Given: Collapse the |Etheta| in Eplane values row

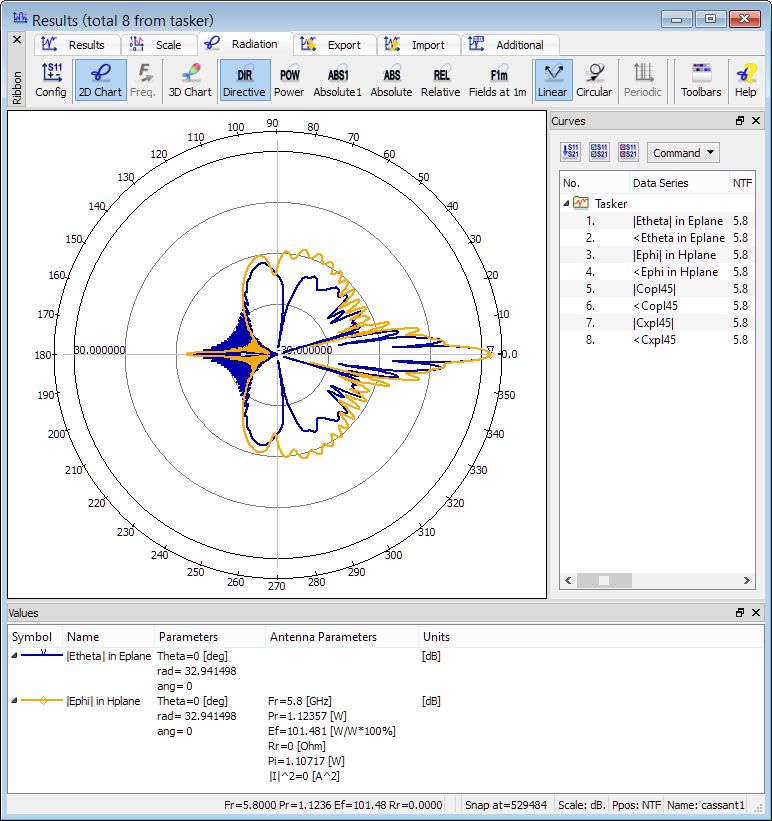Looking at the screenshot, I should [x=14, y=656].
